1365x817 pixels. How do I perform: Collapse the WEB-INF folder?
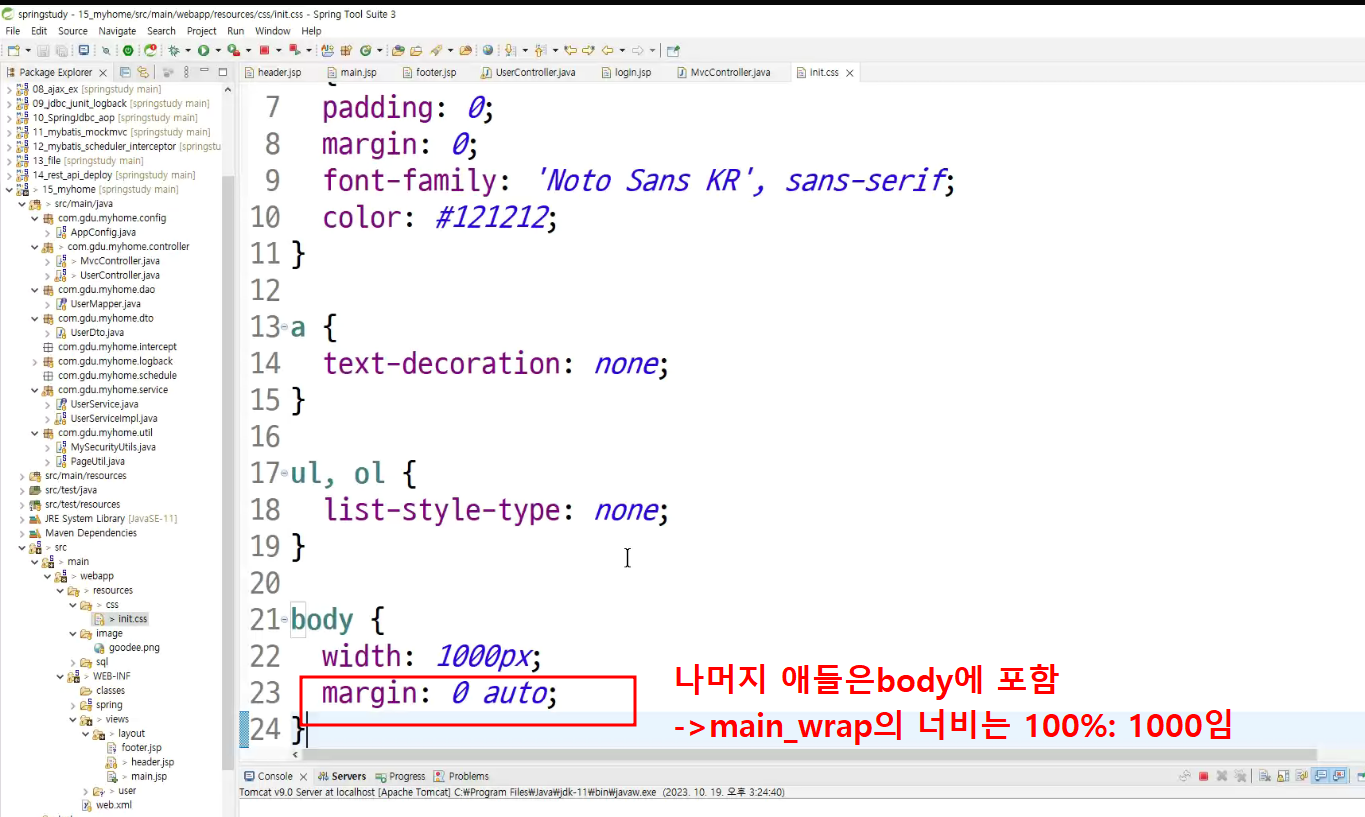[x=59, y=676]
